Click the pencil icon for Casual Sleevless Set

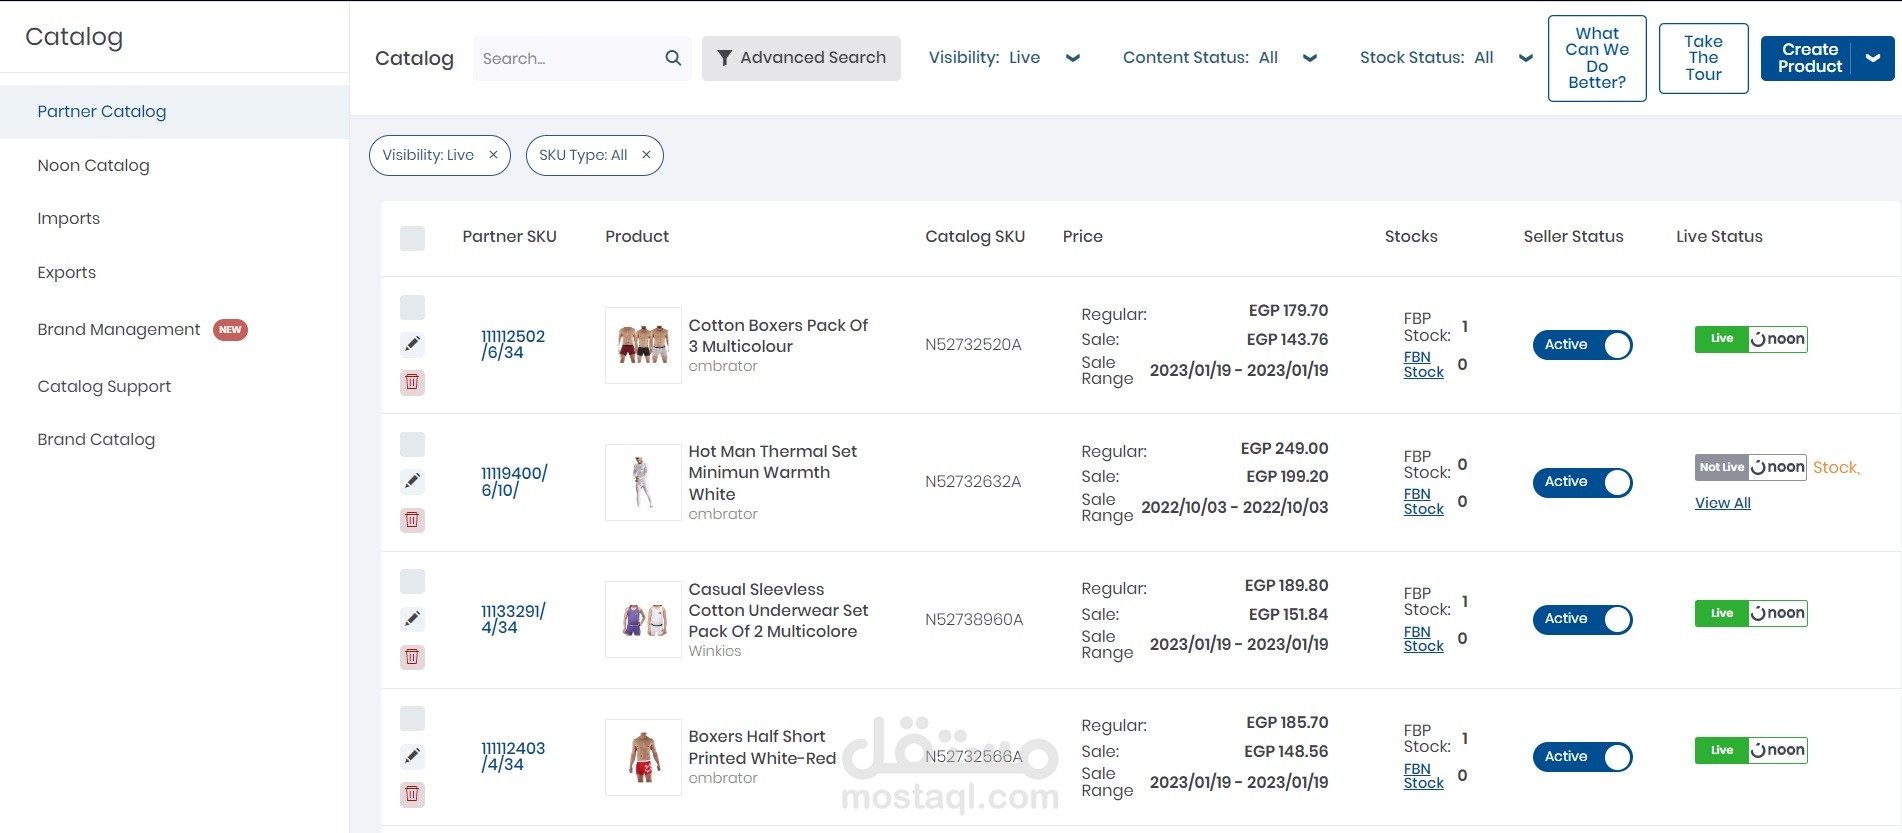412,619
